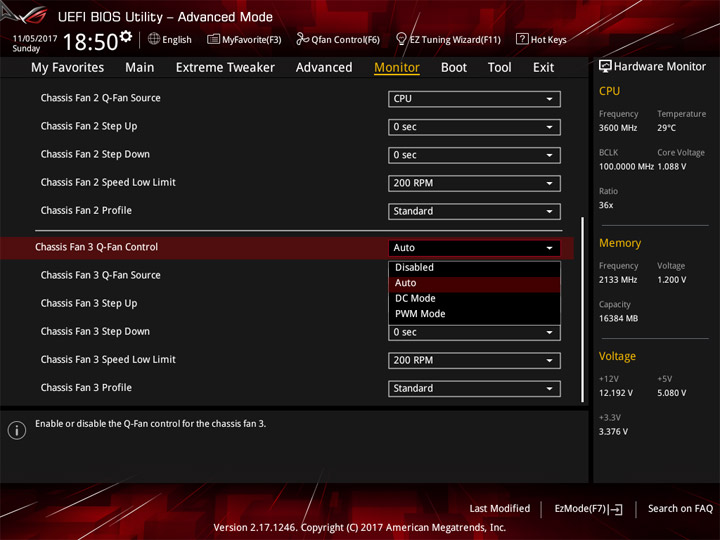Select Chassis Fan 3 Q-Fan Source row
Image resolution: width=720 pixels, height=540 pixels.
(x=101, y=275)
